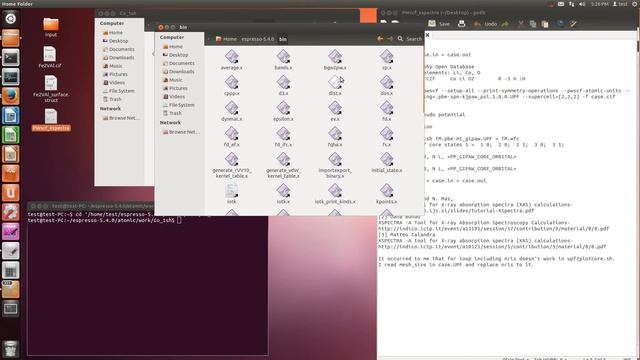Go forward in the bin file window
640x360 pixels.
(x=390, y=39)
